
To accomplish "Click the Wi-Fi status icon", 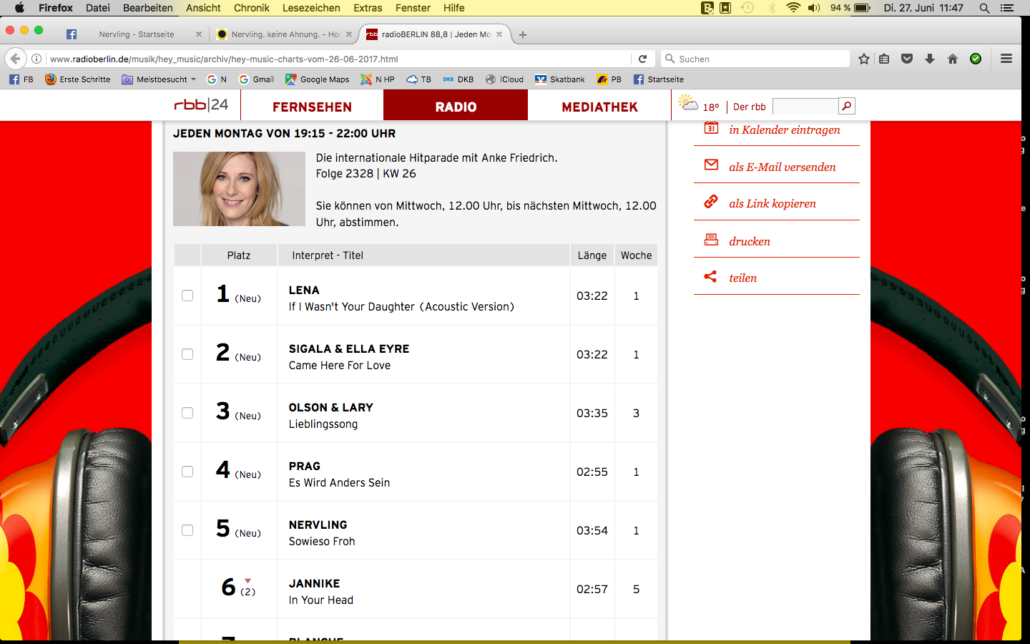I will pos(793,8).
